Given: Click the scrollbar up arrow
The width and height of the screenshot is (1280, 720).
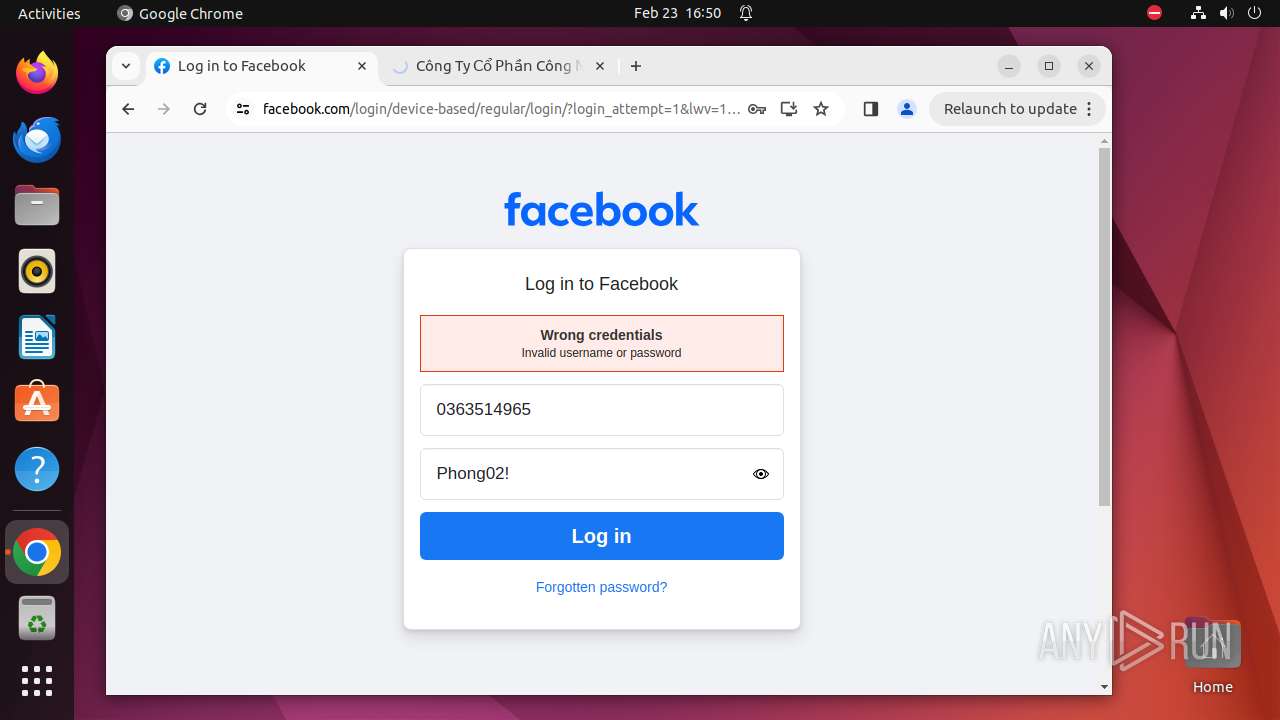Looking at the screenshot, I should [x=1104, y=141].
